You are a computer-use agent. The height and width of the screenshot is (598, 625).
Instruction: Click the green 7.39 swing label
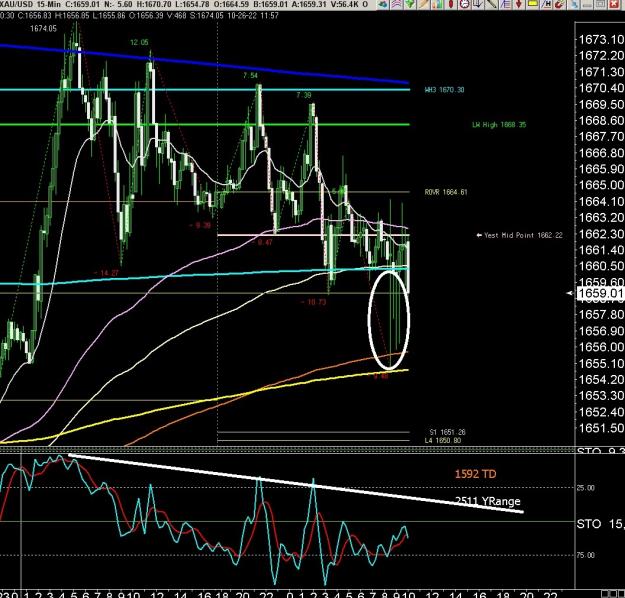[304, 95]
